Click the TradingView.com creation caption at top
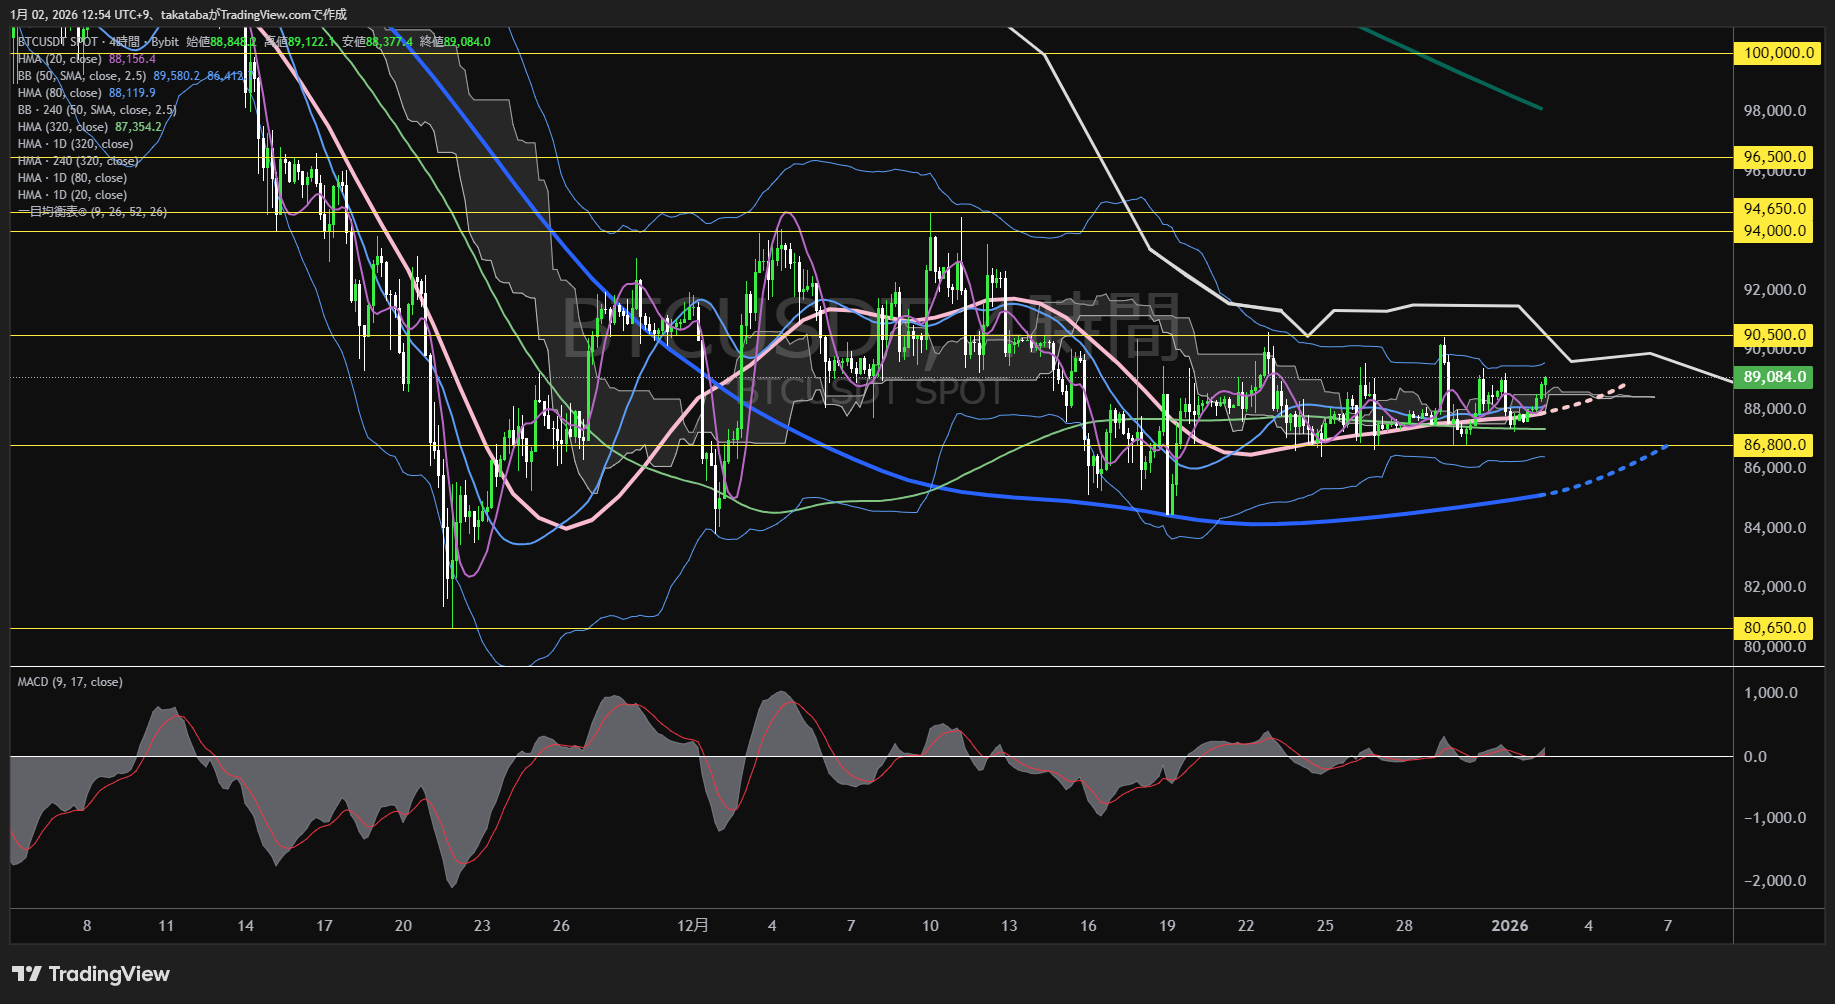The width and height of the screenshot is (1835, 1004). 178,14
